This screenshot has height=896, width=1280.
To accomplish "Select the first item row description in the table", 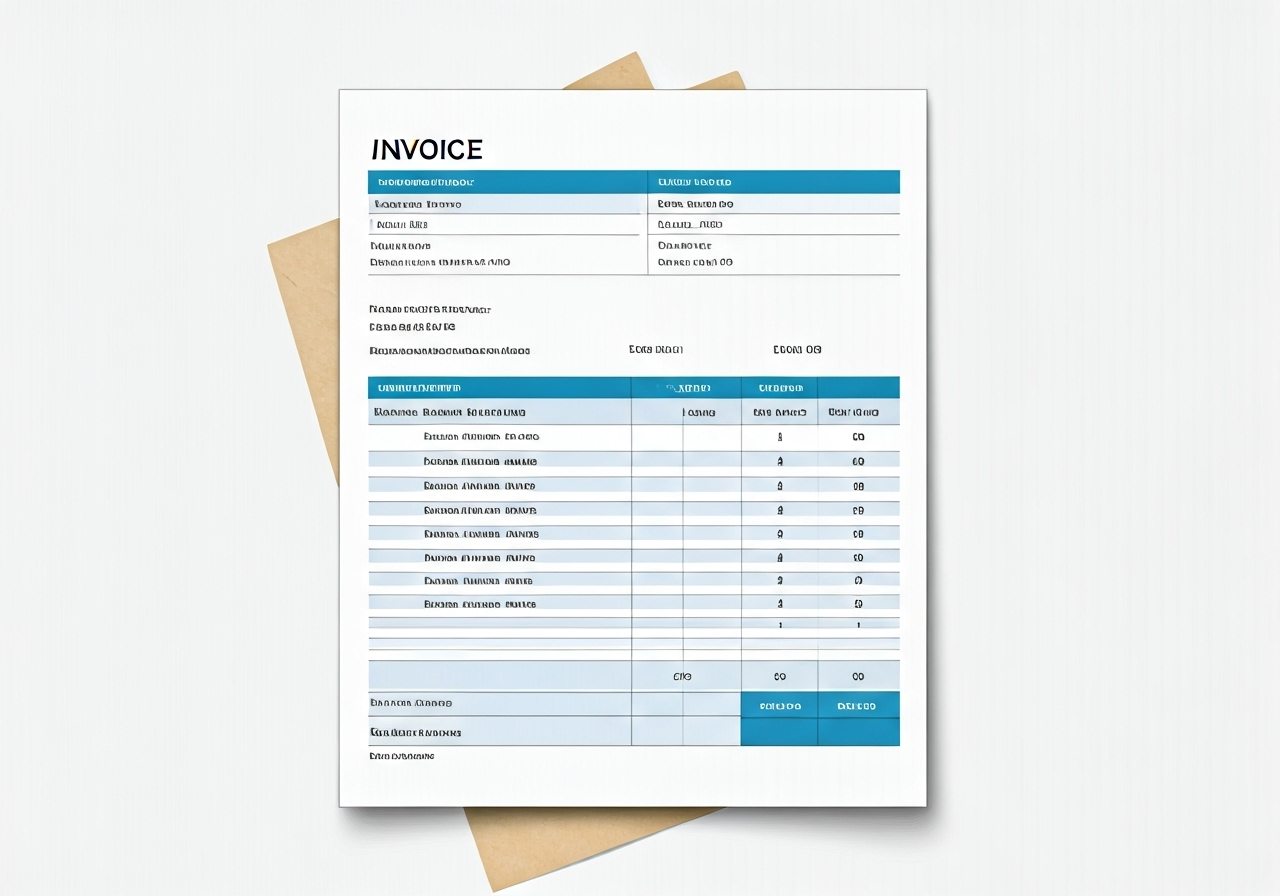I will click(481, 437).
